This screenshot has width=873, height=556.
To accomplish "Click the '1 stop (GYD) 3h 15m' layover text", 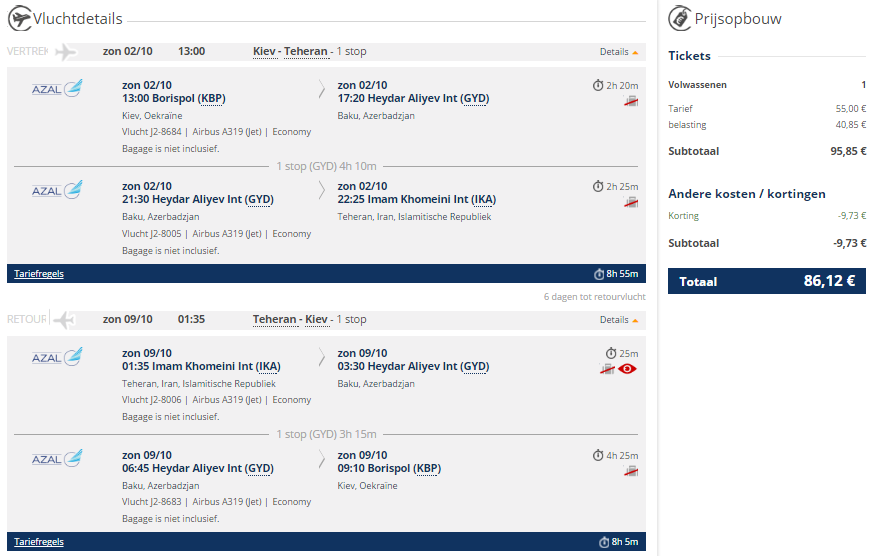I will (x=326, y=434).
